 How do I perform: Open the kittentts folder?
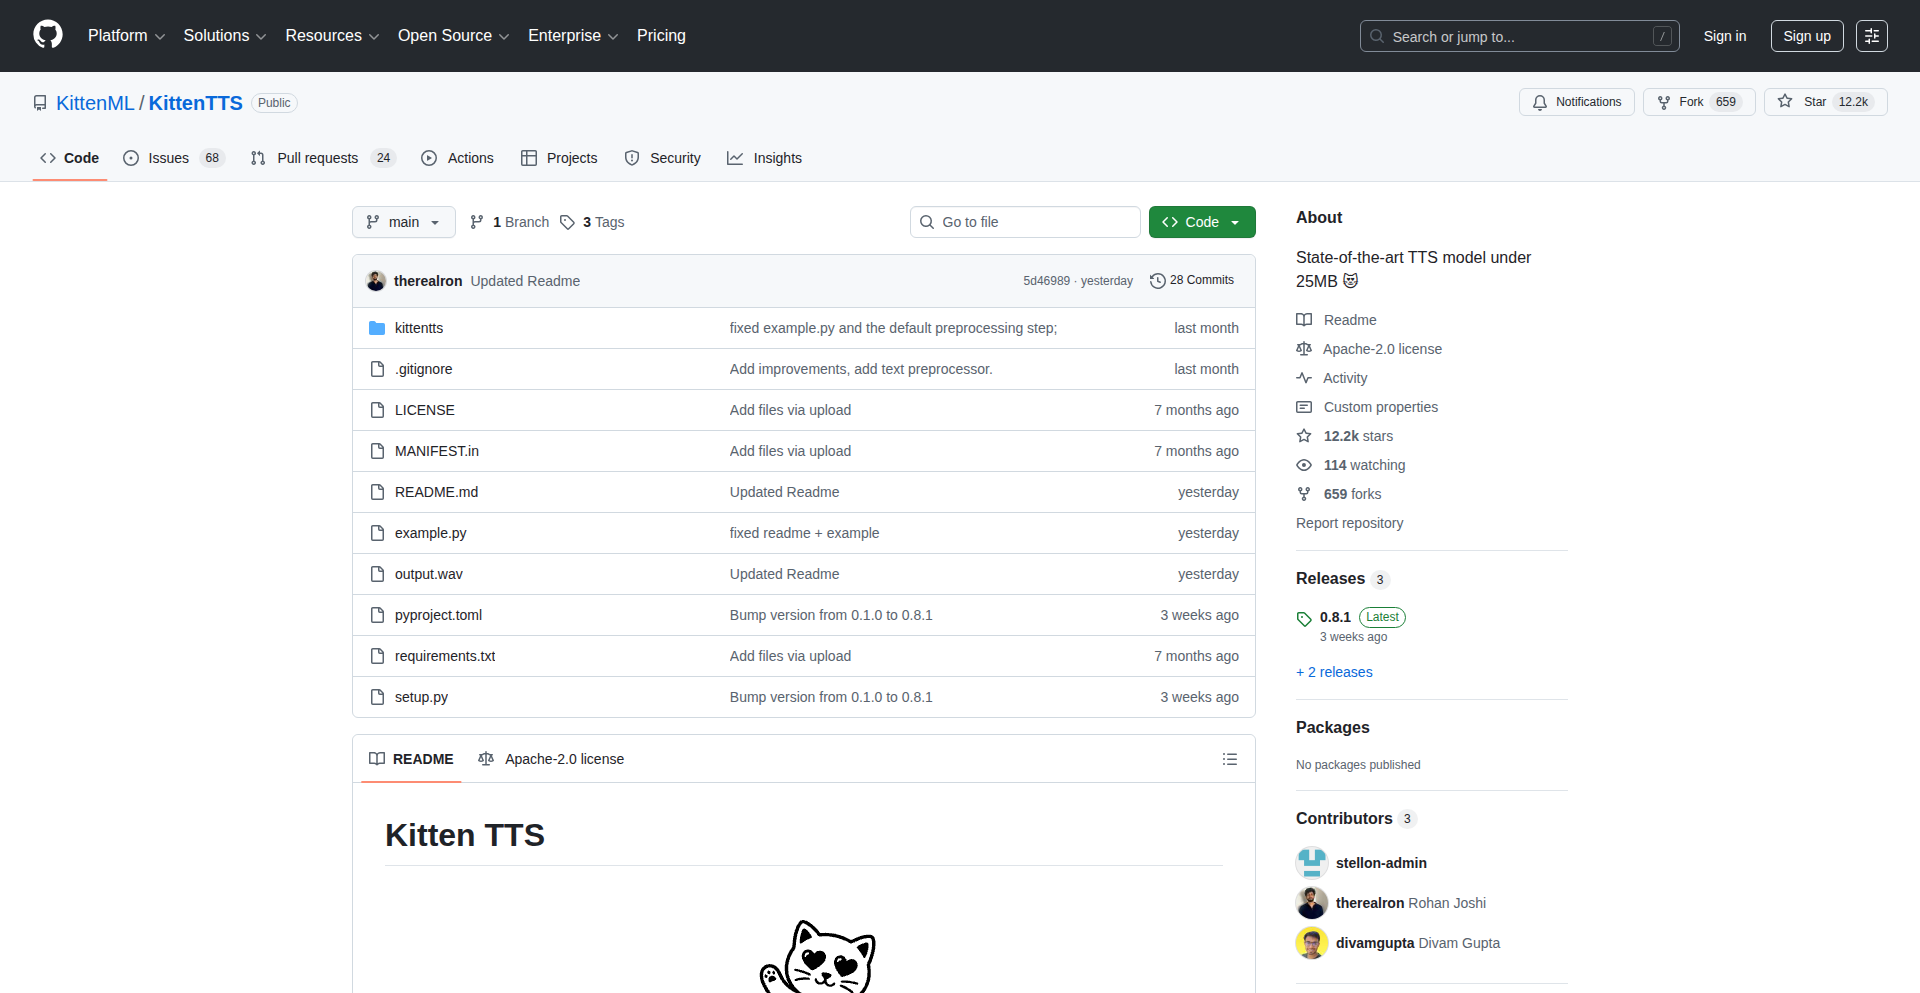coord(419,328)
